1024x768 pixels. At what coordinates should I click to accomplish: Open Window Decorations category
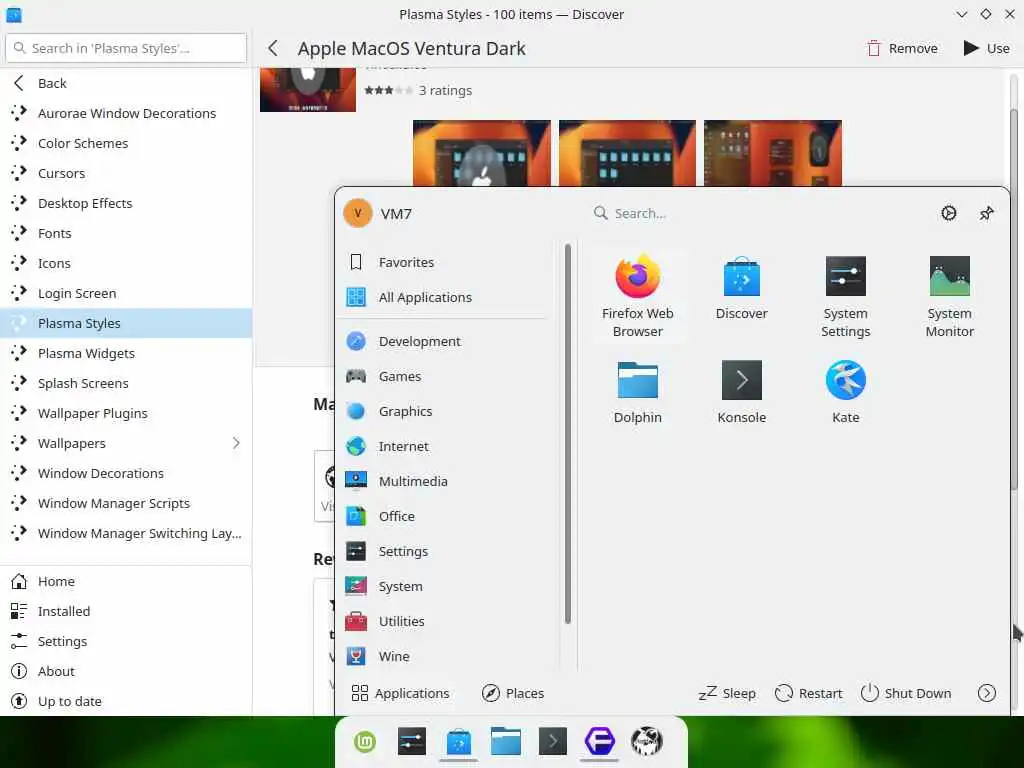[x=125, y=473]
